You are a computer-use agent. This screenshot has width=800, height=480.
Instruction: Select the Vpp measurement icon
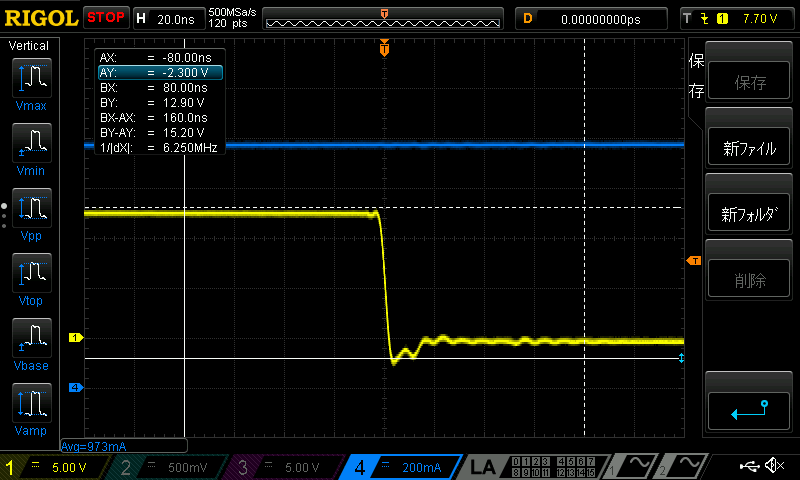point(32,208)
